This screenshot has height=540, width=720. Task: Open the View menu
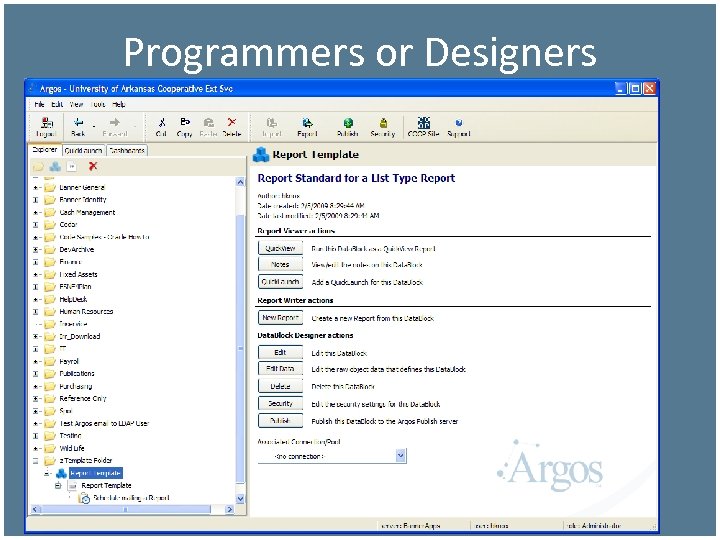coord(76,104)
